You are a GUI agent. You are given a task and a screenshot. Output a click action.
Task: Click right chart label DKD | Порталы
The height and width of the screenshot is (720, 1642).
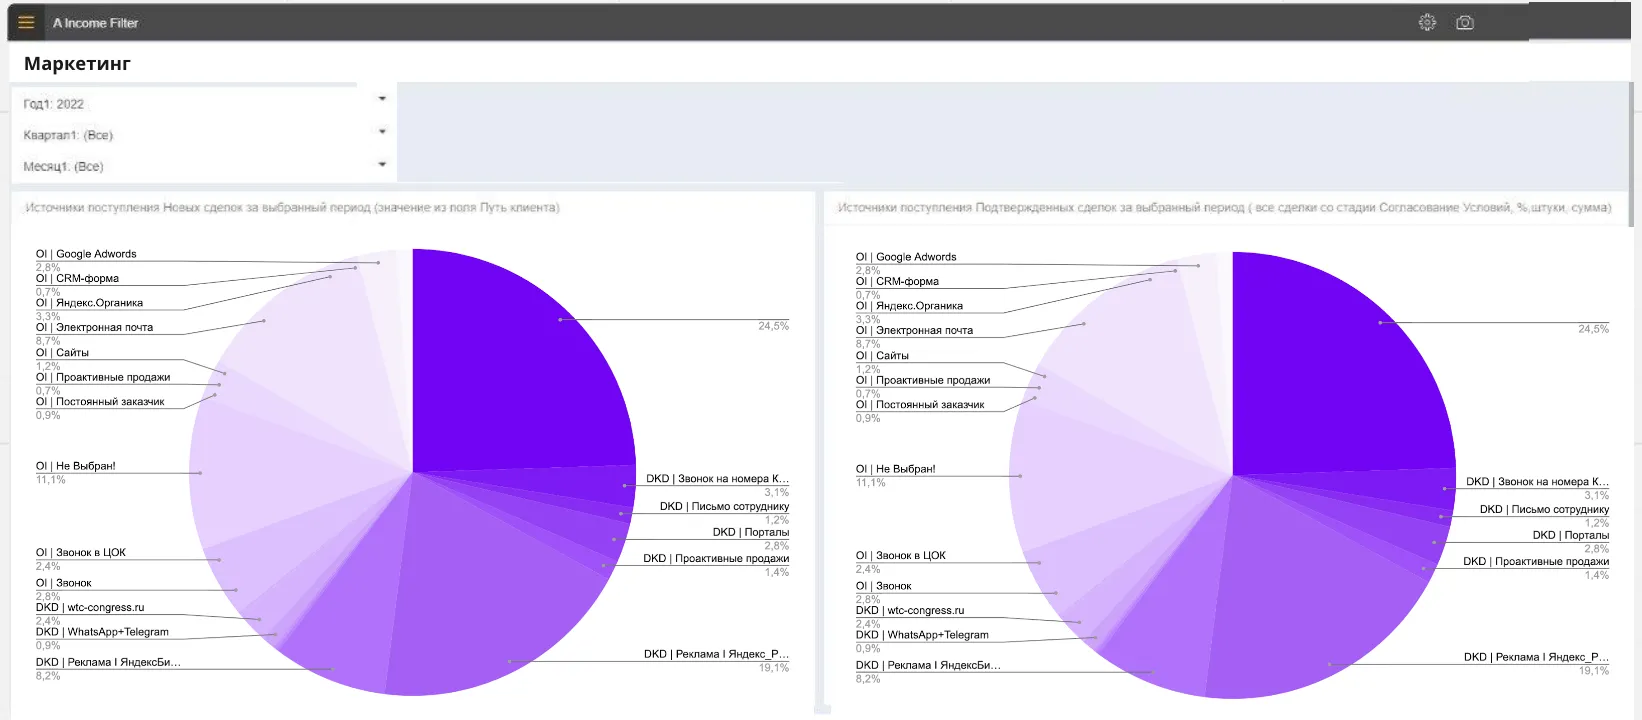click(x=1570, y=536)
